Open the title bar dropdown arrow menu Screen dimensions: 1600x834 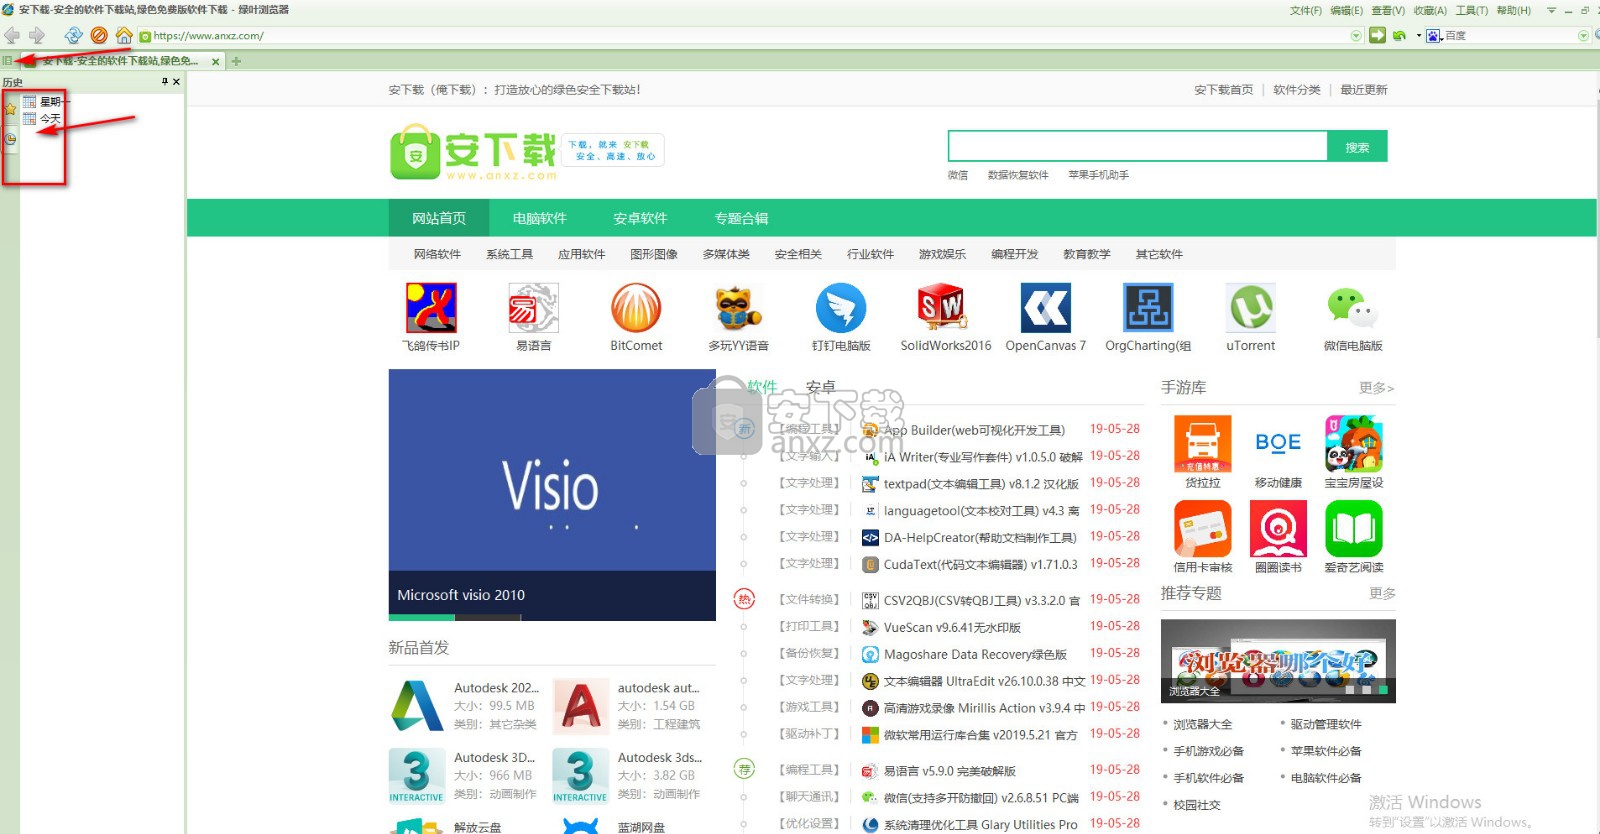click(x=1551, y=10)
